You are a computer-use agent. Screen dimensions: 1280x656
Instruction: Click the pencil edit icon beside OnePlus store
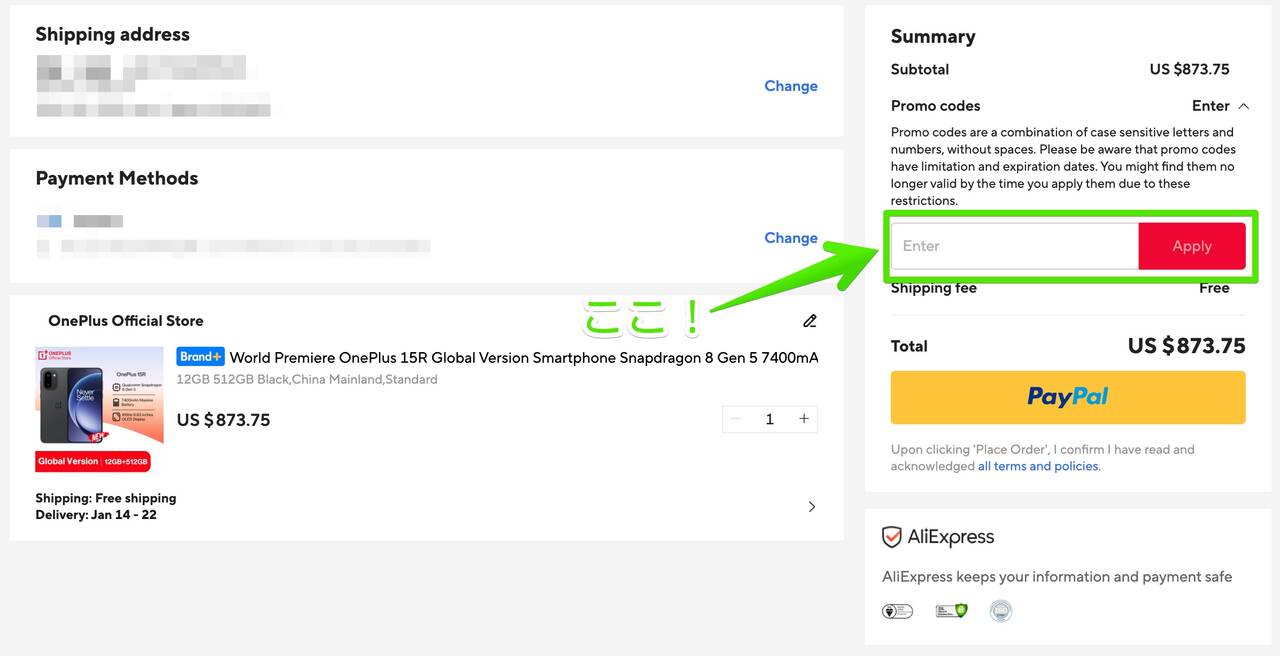click(810, 321)
